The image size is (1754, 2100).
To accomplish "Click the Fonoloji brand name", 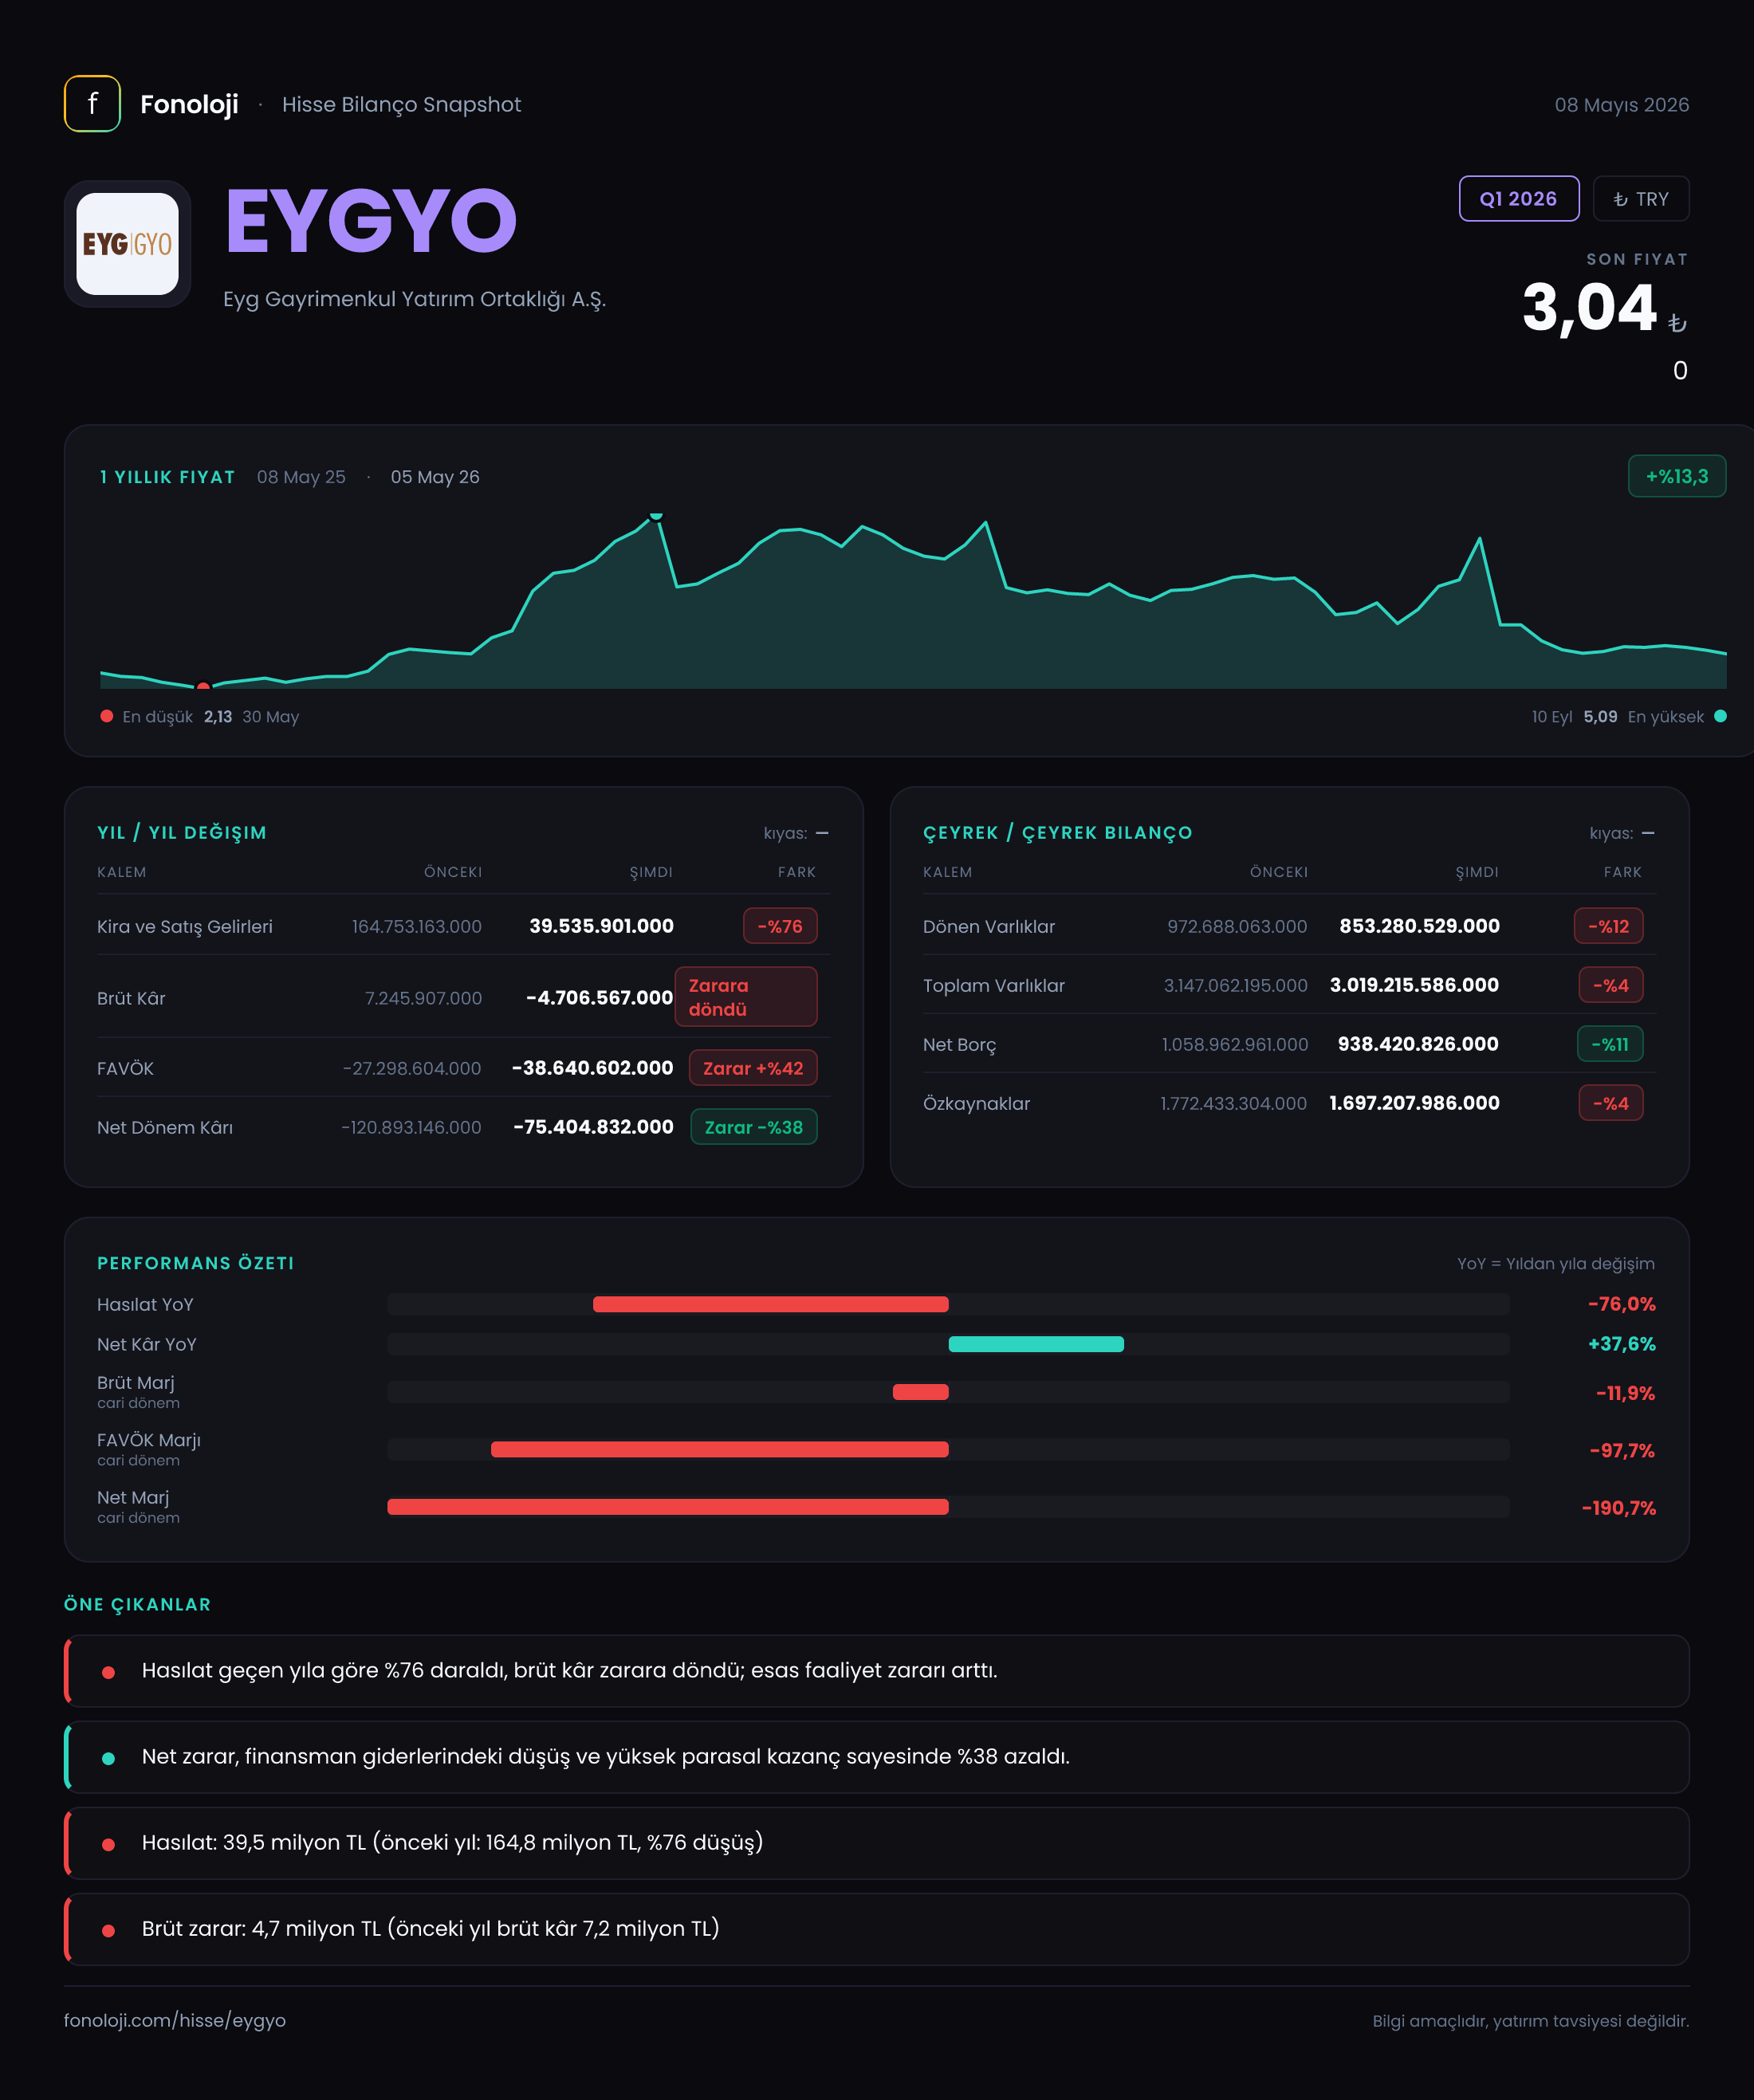I will [189, 104].
